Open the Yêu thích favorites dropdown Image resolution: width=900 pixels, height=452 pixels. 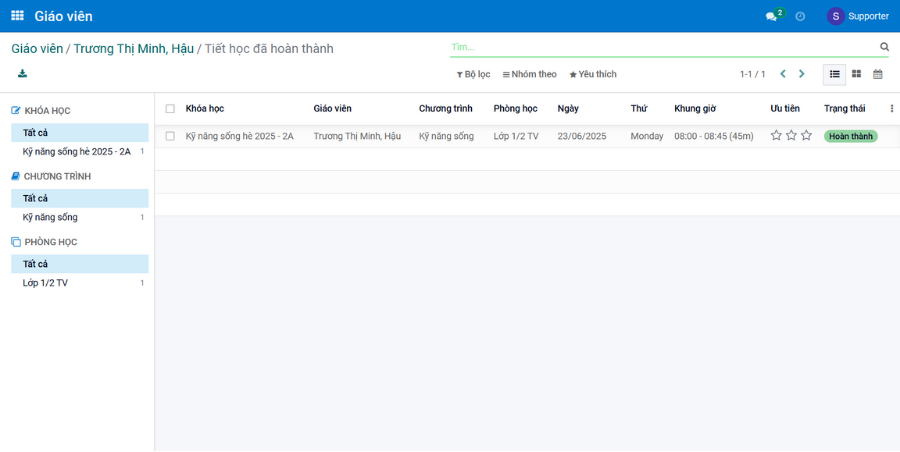coord(593,74)
